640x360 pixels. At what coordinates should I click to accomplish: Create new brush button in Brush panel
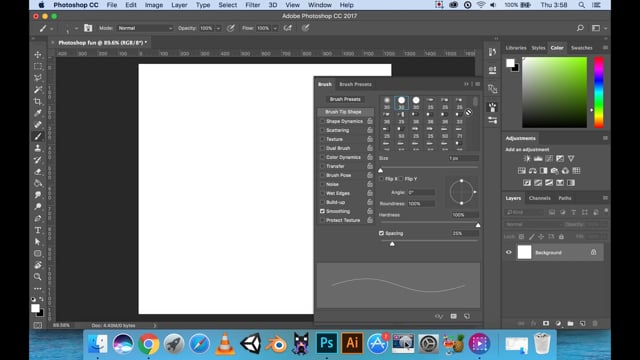(467, 316)
